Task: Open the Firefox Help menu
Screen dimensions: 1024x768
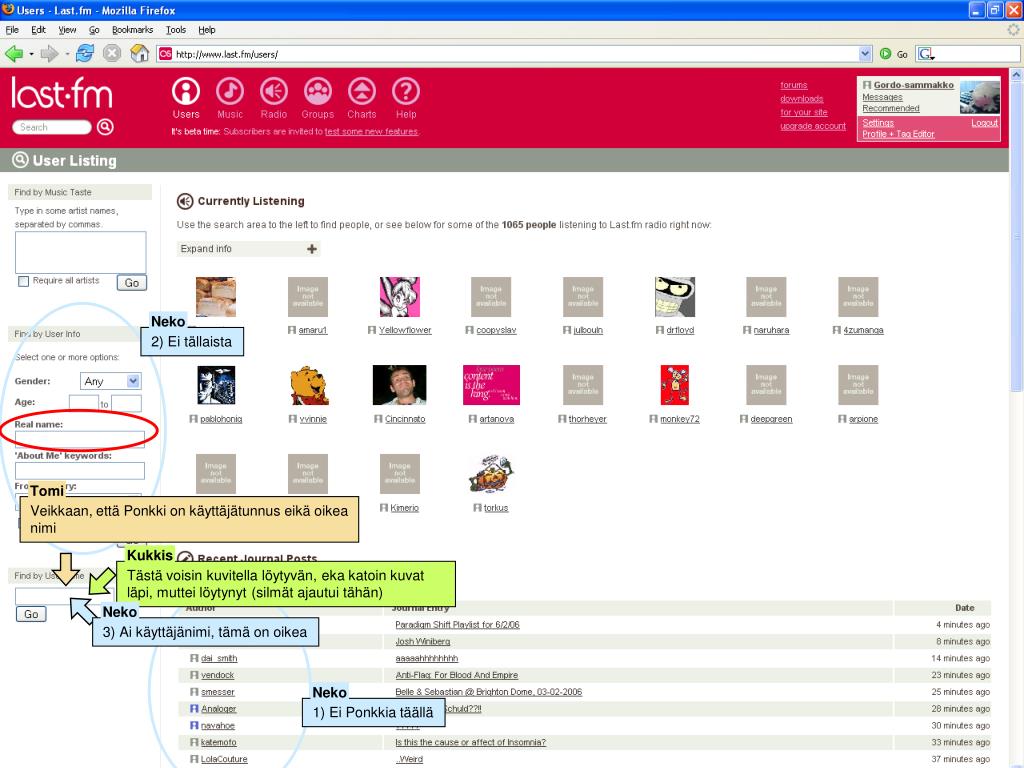Action: tap(207, 30)
